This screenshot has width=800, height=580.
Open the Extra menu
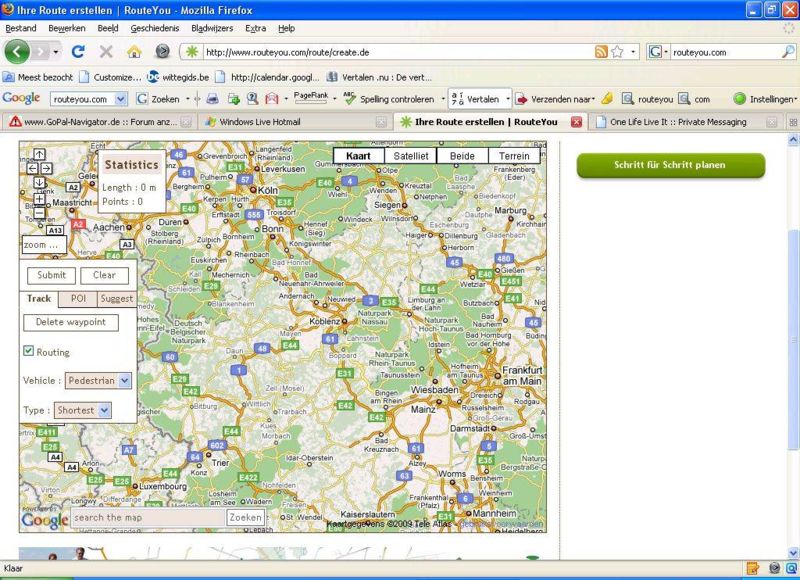pyautogui.click(x=256, y=29)
